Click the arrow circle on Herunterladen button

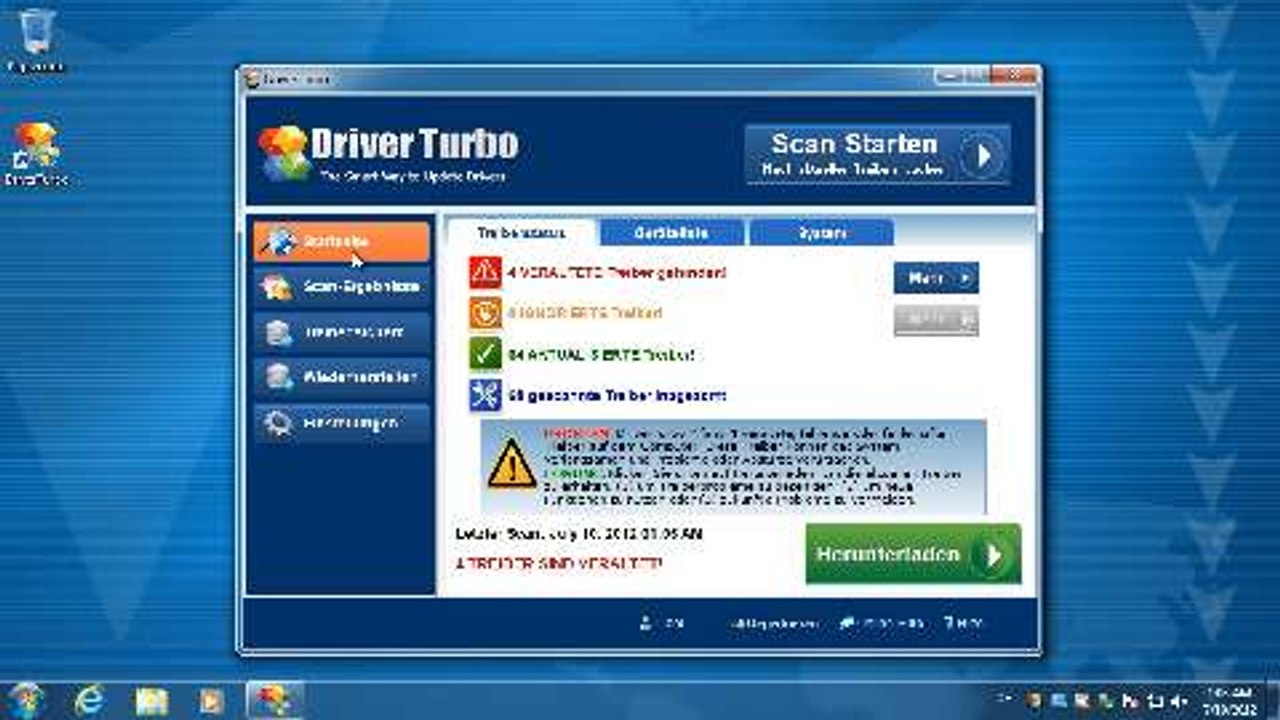point(992,555)
